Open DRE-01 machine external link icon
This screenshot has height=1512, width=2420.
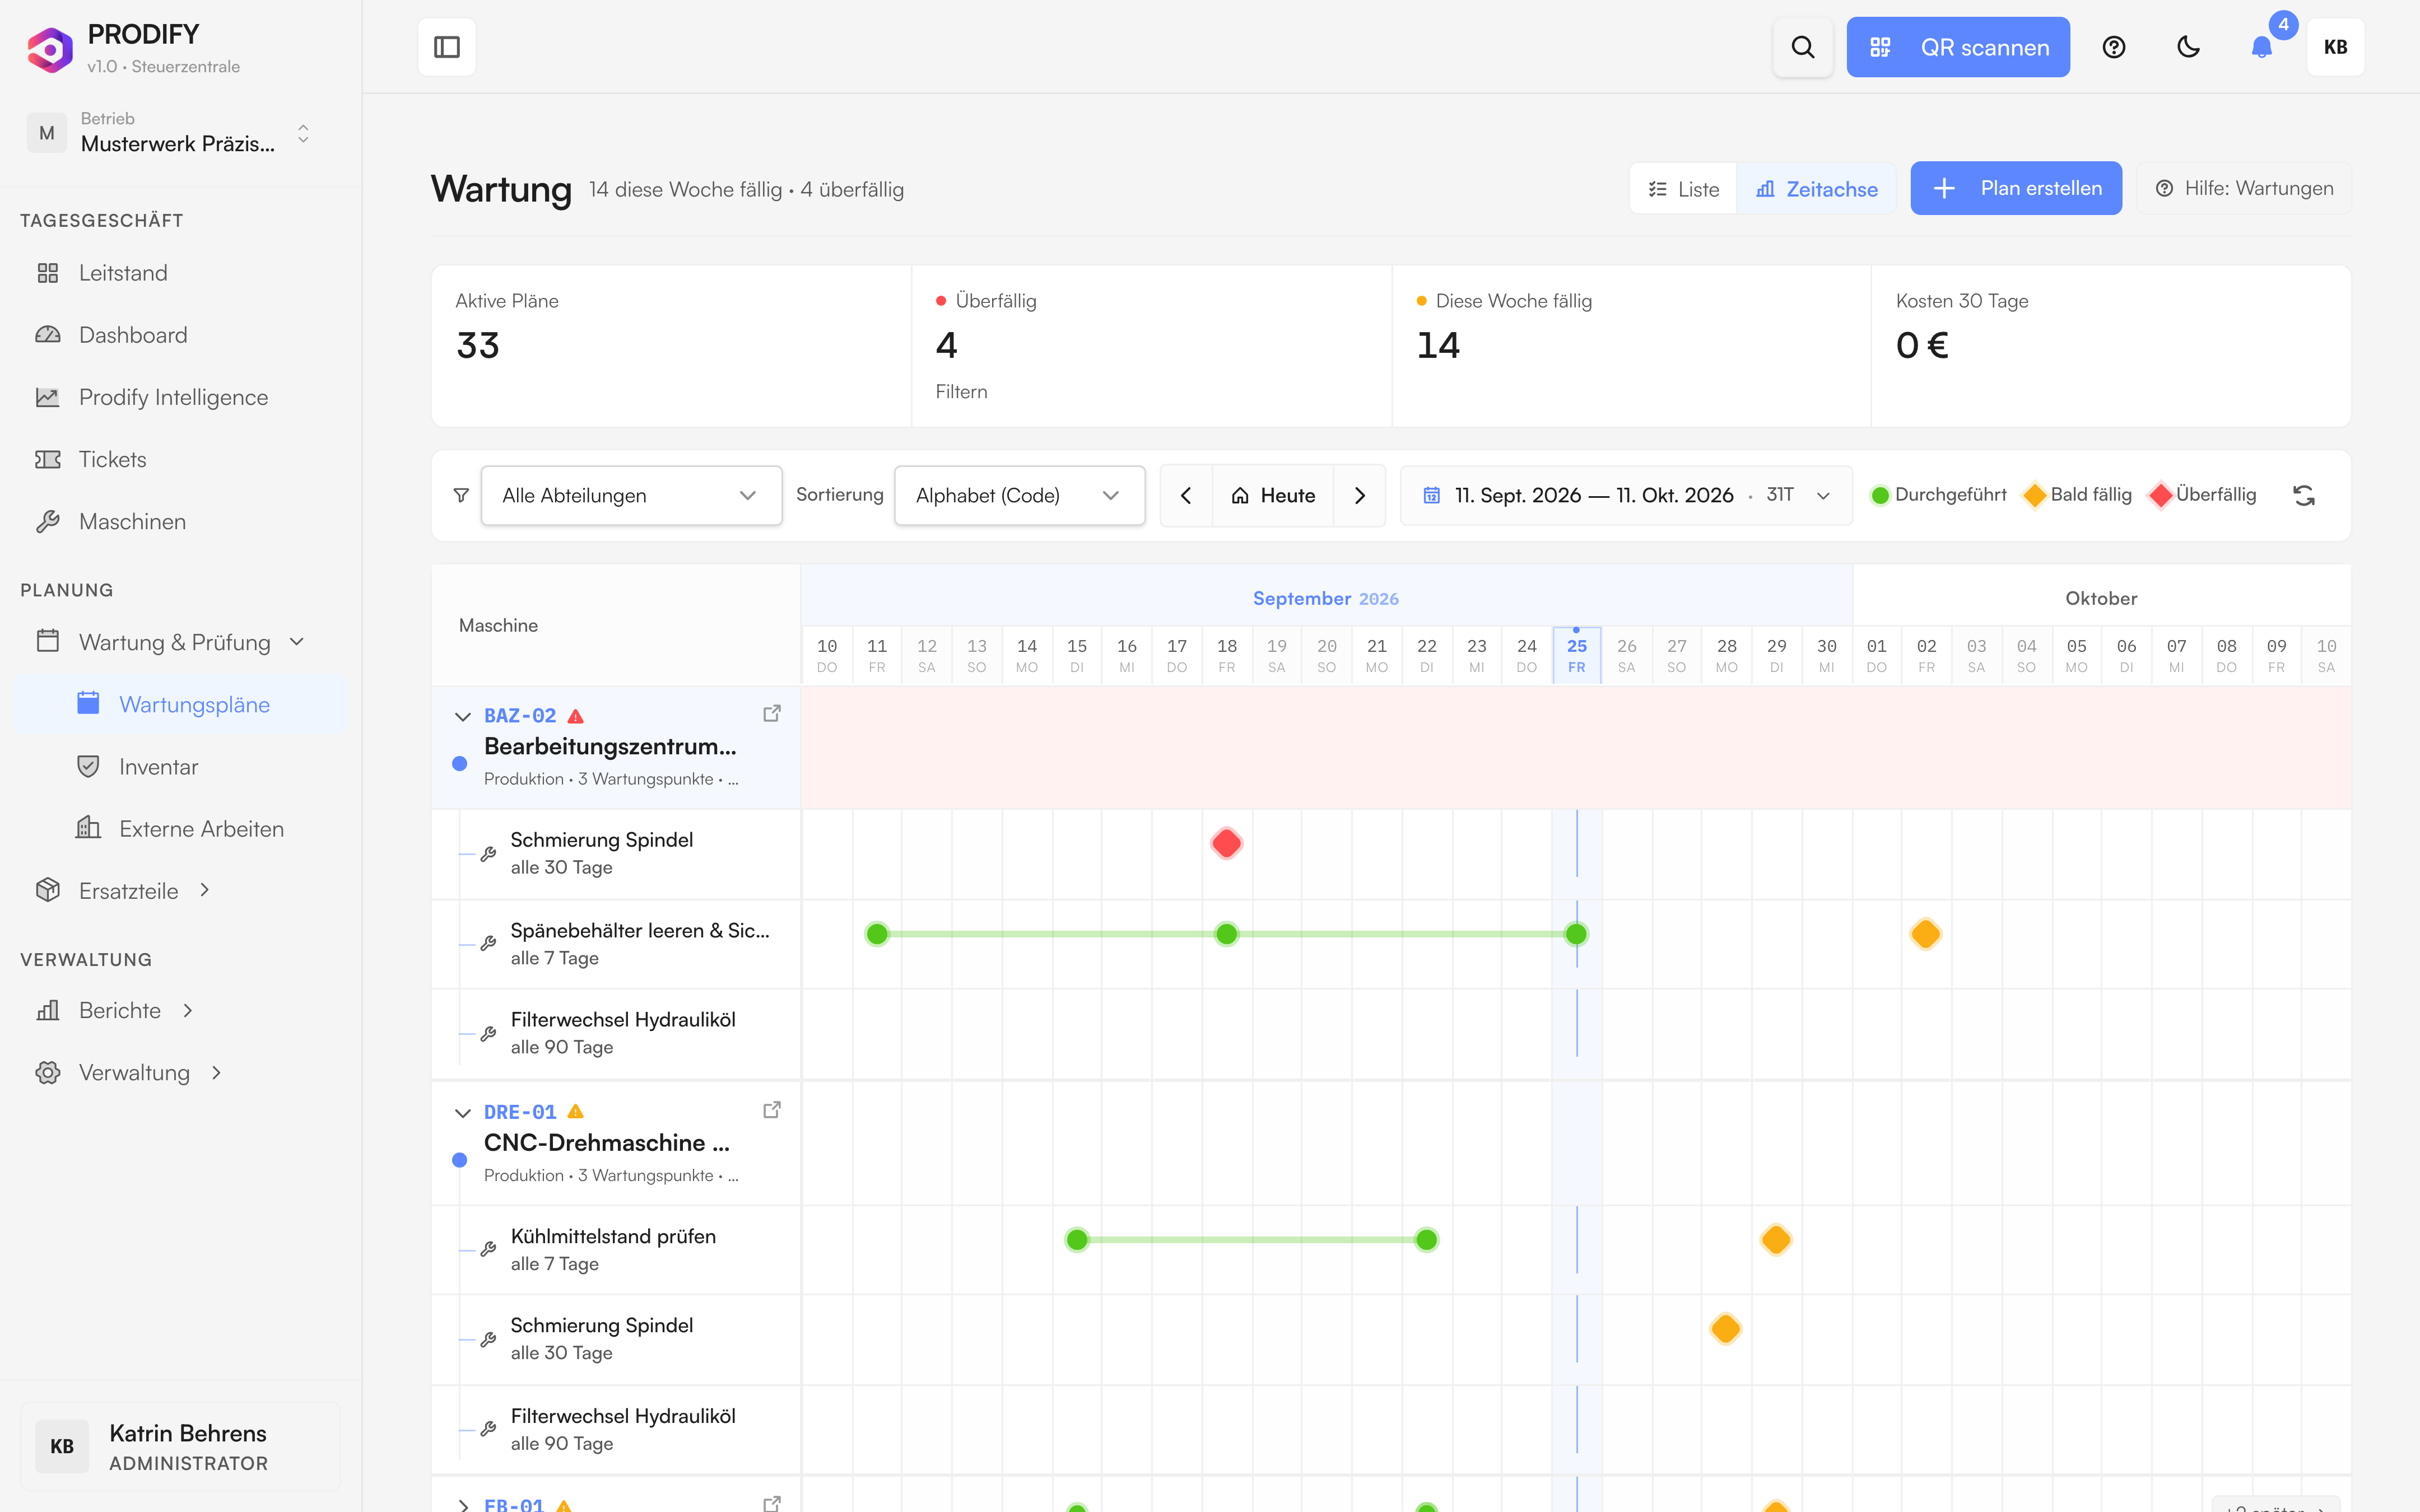click(771, 1110)
